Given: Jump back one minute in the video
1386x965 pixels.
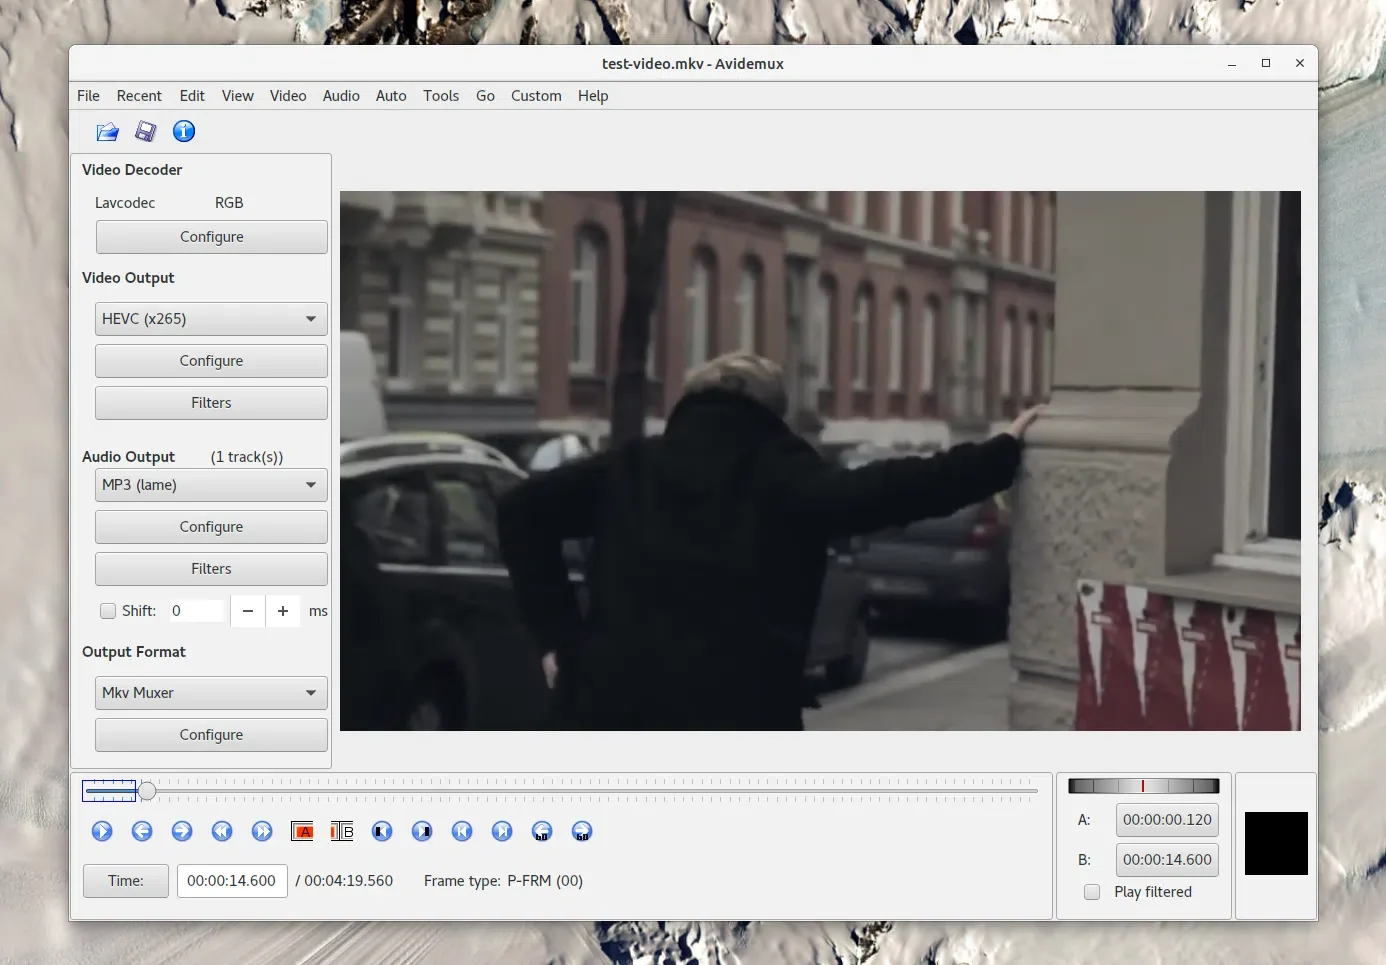Looking at the screenshot, I should click(542, 831).
